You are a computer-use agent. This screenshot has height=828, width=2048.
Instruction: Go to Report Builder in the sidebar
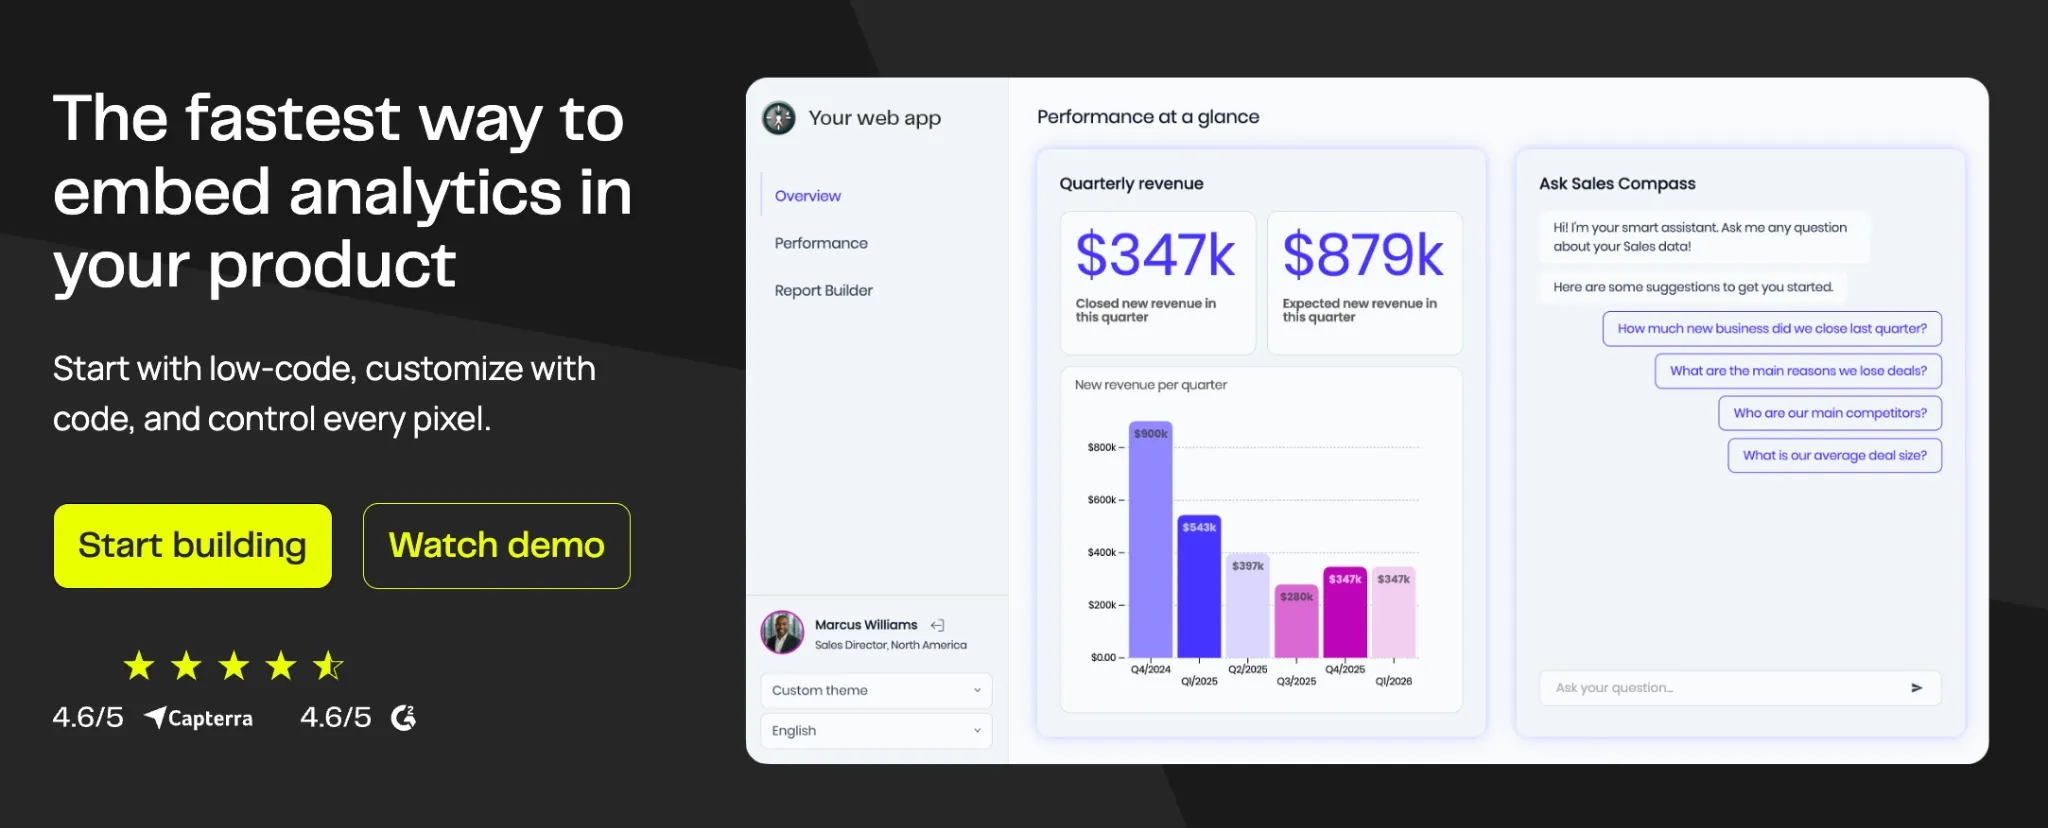coord(823,290)
